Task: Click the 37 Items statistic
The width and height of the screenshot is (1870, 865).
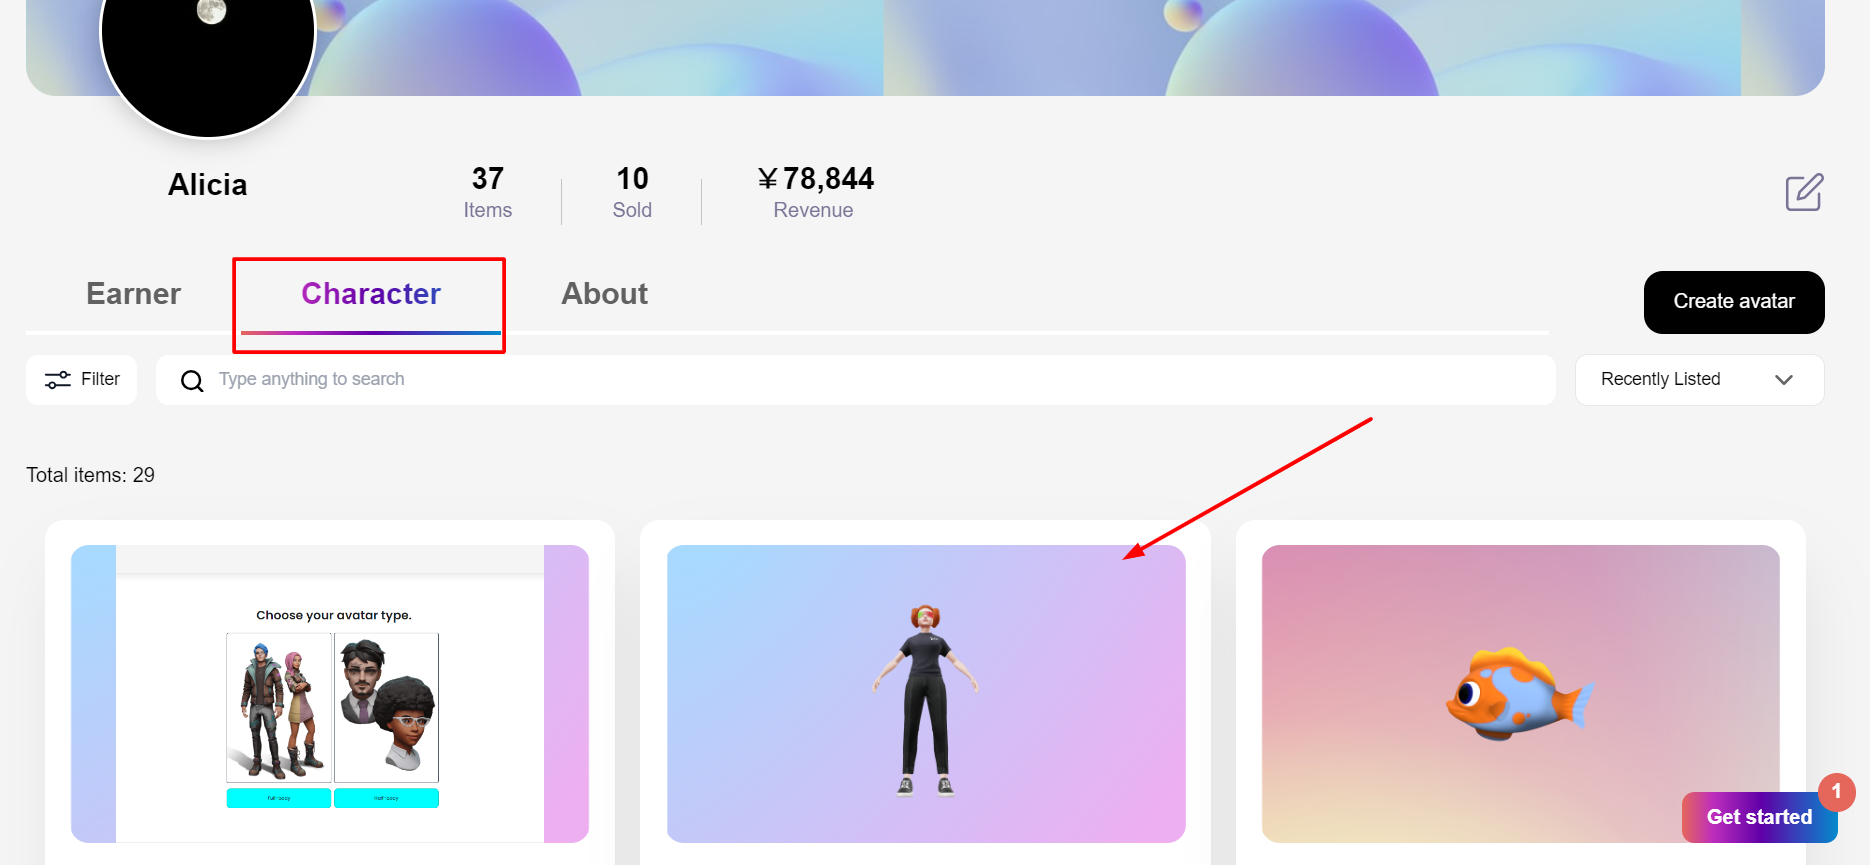Action: pyautogui.click(x=487, y=192)
